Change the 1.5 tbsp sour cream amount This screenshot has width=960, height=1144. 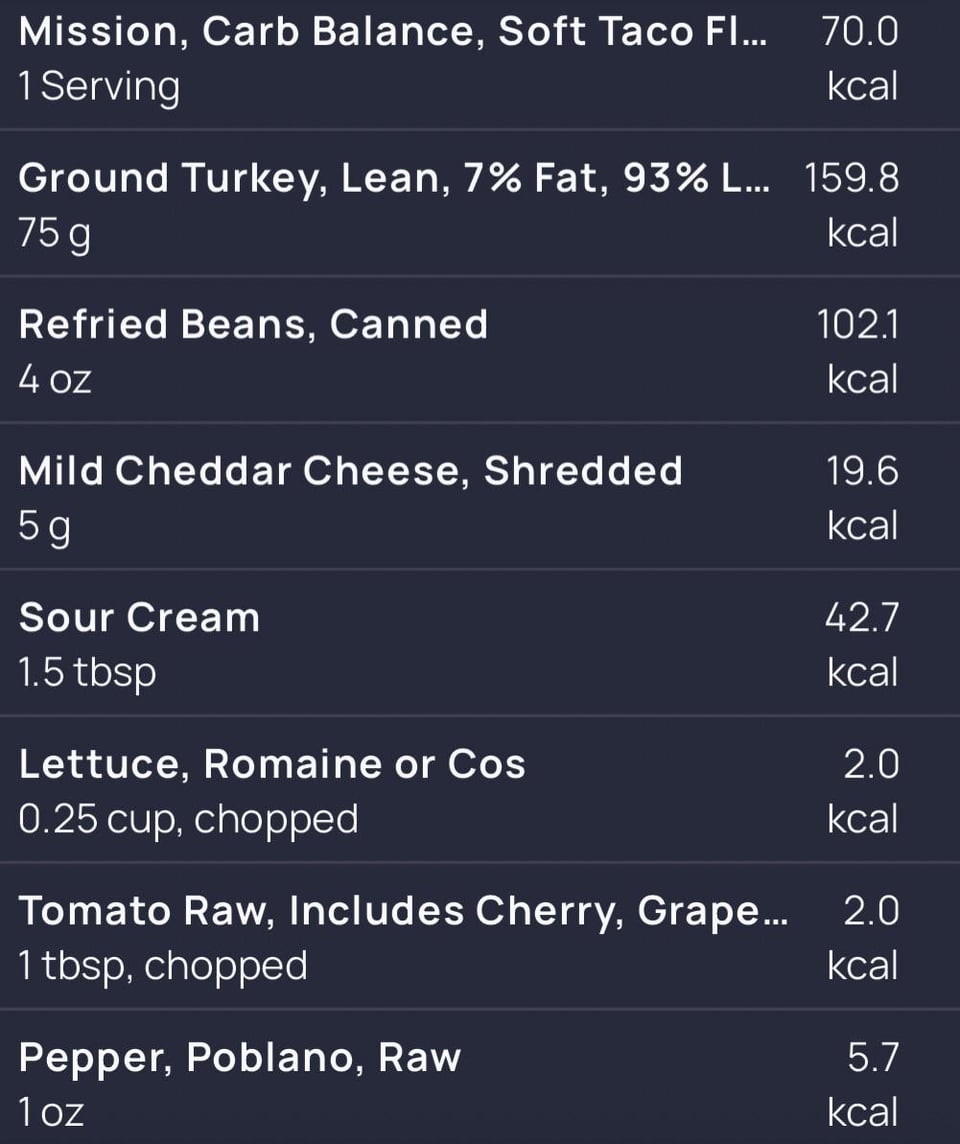[88, 673]
